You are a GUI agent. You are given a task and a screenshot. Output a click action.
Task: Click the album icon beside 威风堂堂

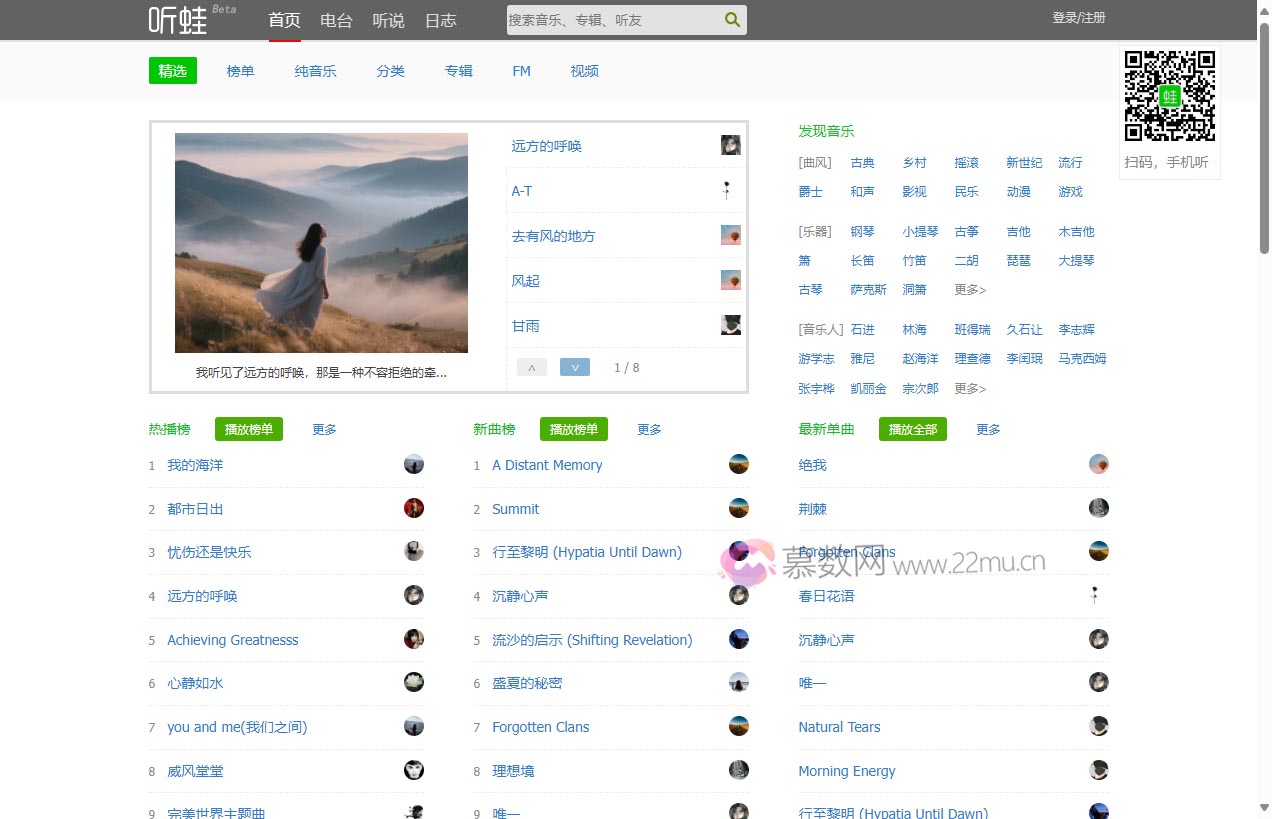[x=414, y=770]
